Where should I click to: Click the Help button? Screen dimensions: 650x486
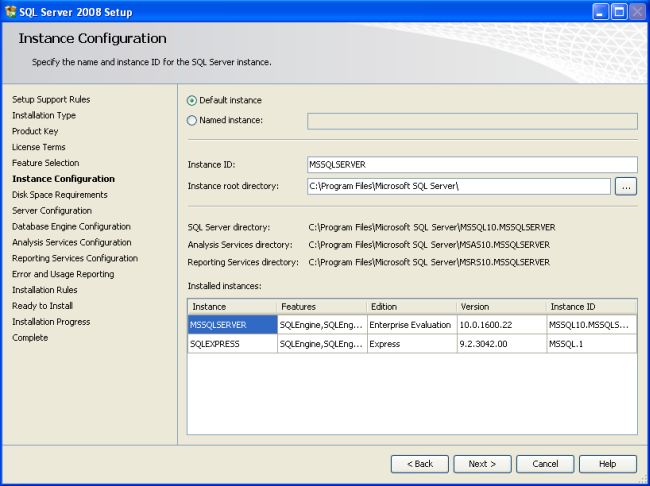tap(608, 464)
